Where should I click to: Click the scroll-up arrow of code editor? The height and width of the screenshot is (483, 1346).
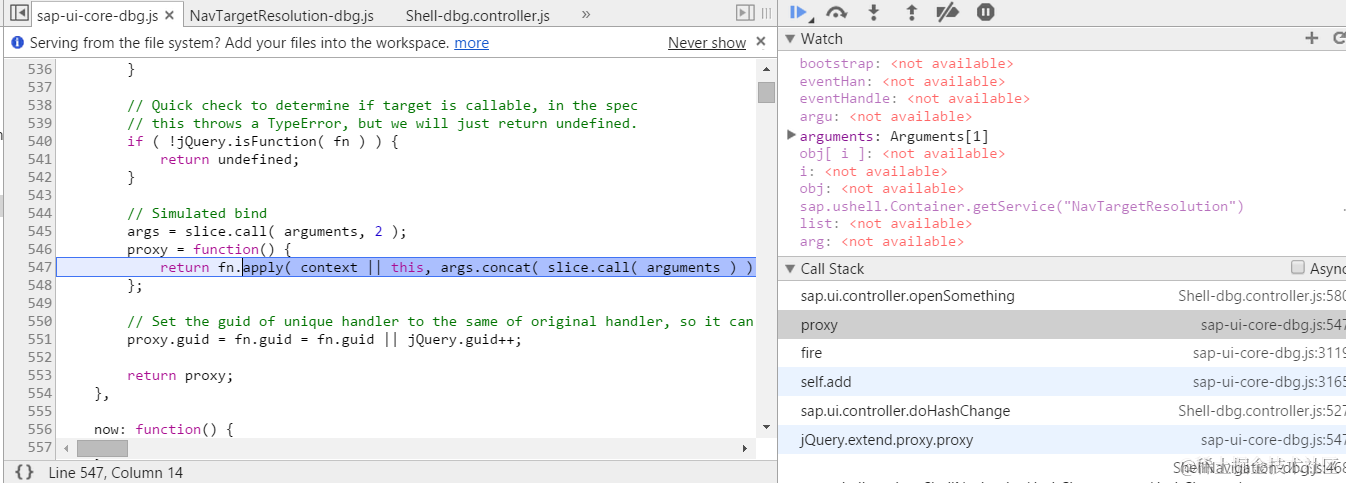[x=766, y=67]
